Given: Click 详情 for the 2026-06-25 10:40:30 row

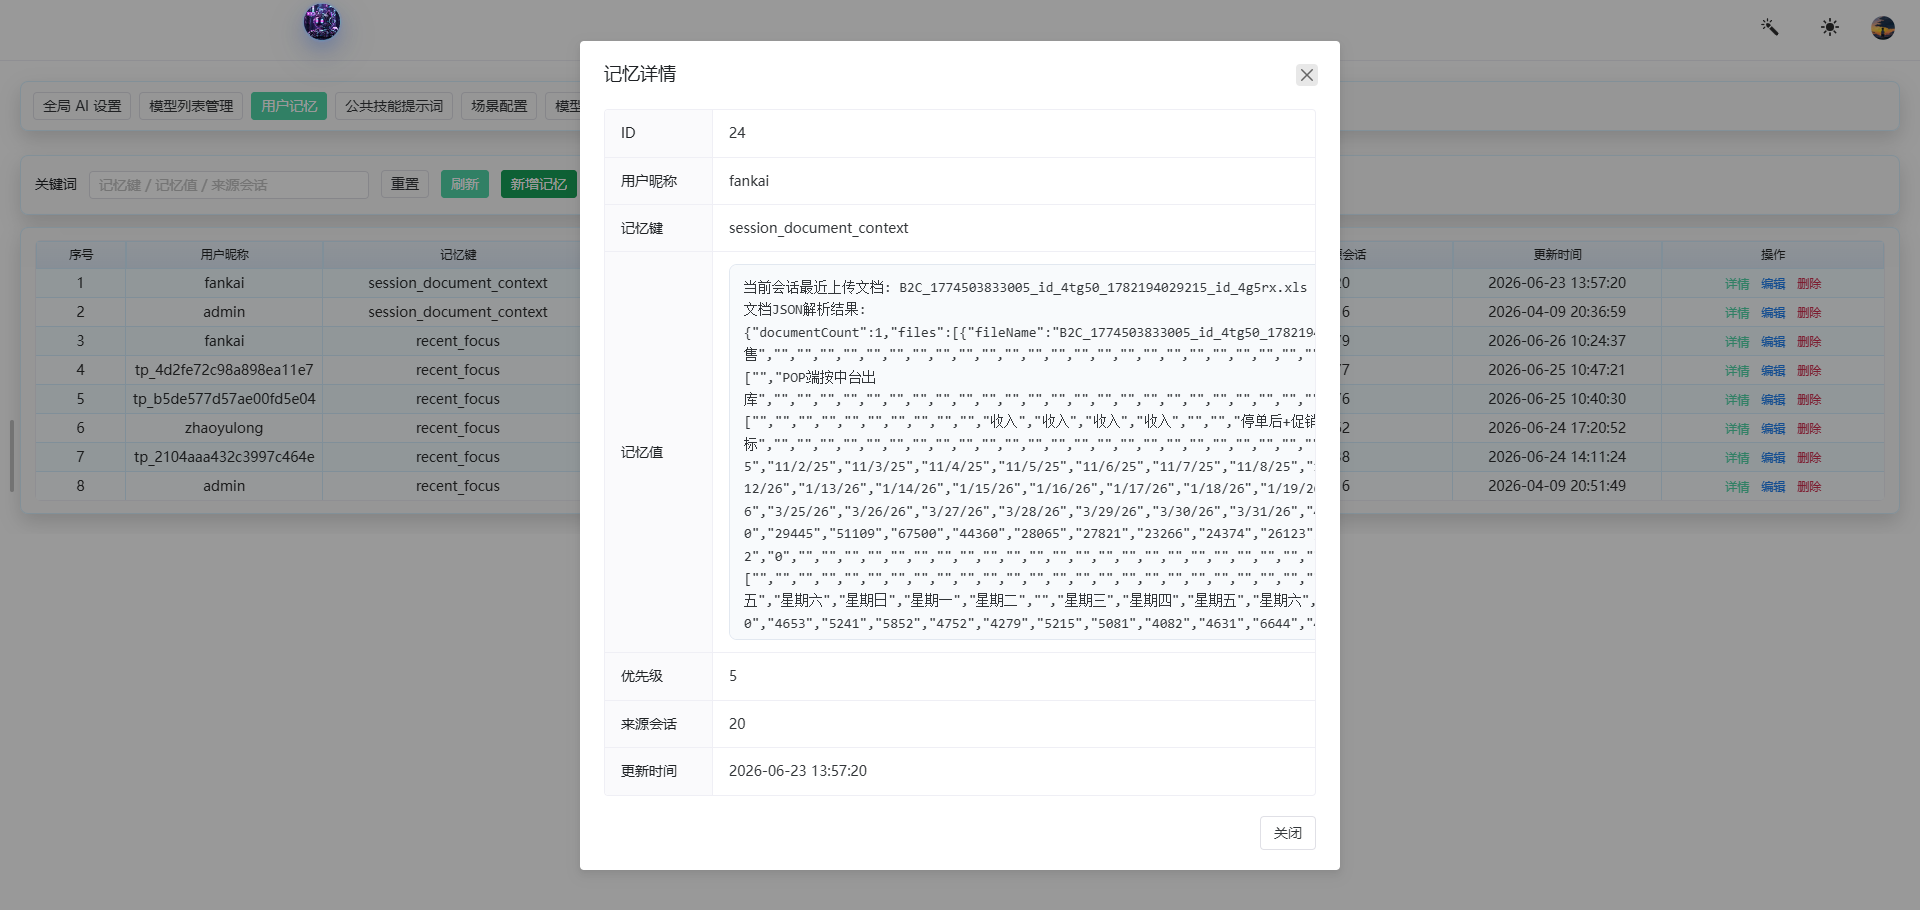Looking at the screenshot, I should (1737, 400).
